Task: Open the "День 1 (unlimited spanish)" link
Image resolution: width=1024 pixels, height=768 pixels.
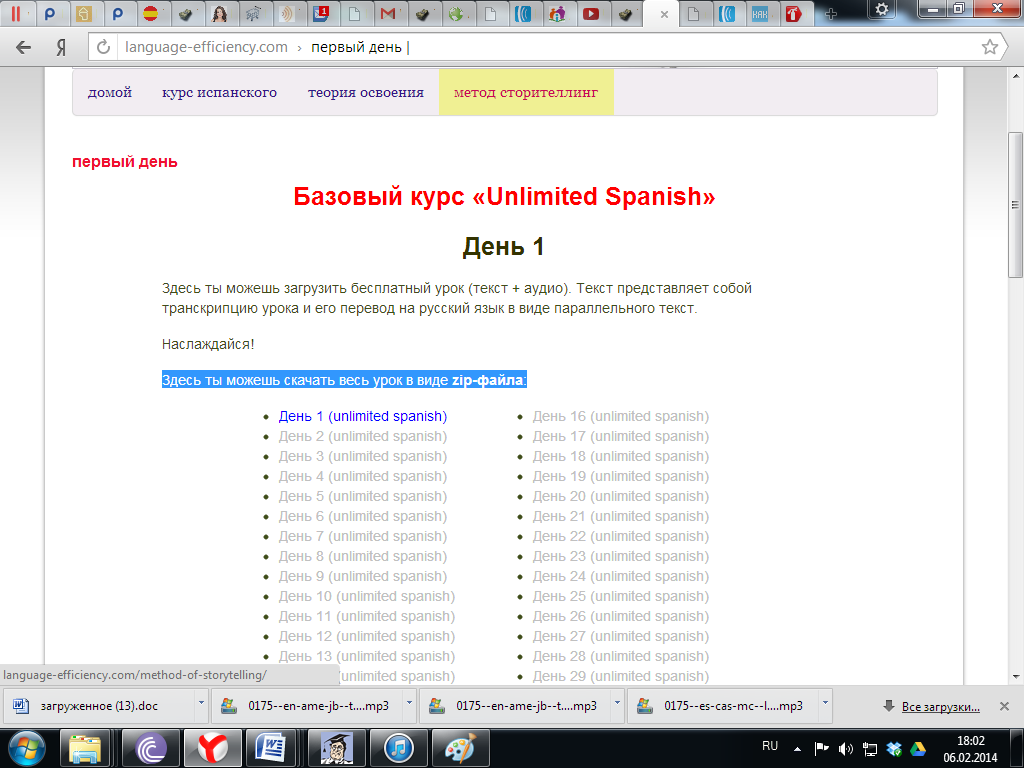Action: [362, 416]
